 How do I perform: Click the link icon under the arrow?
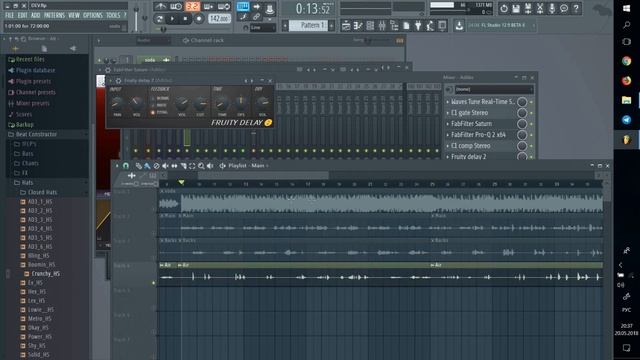256,17
